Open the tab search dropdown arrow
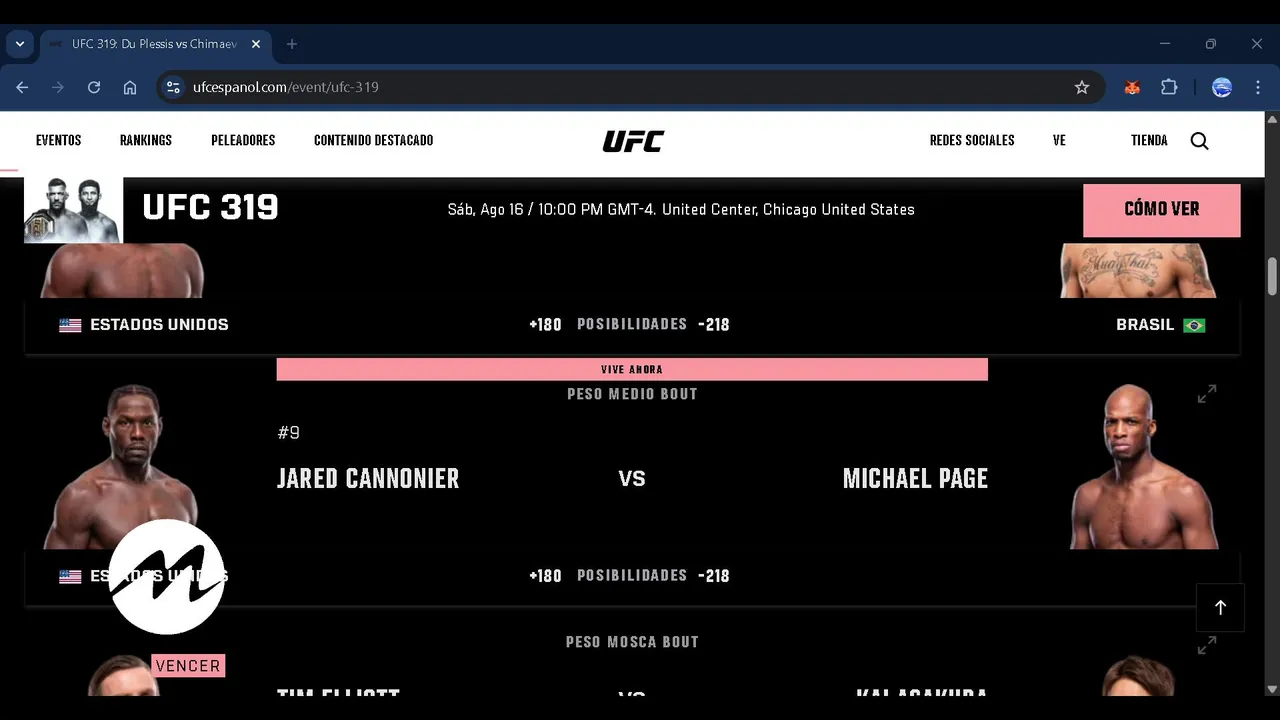Screen dimensions: 1280x720 pyautogui.click(x=19, y=44)
